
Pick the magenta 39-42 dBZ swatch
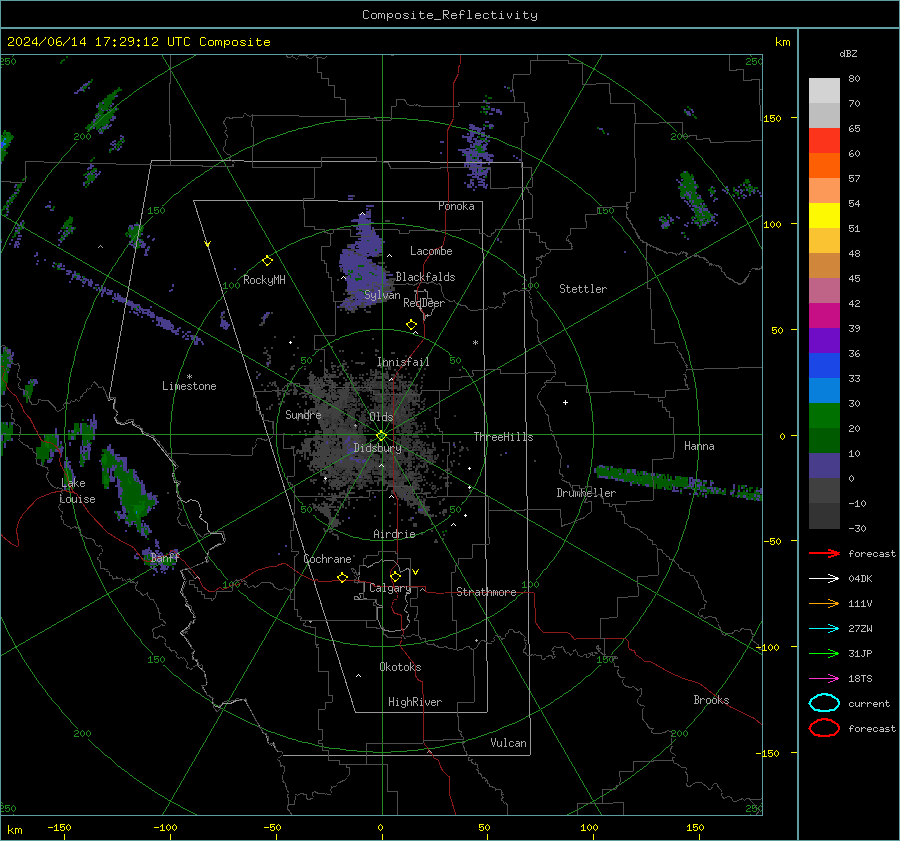824,315
